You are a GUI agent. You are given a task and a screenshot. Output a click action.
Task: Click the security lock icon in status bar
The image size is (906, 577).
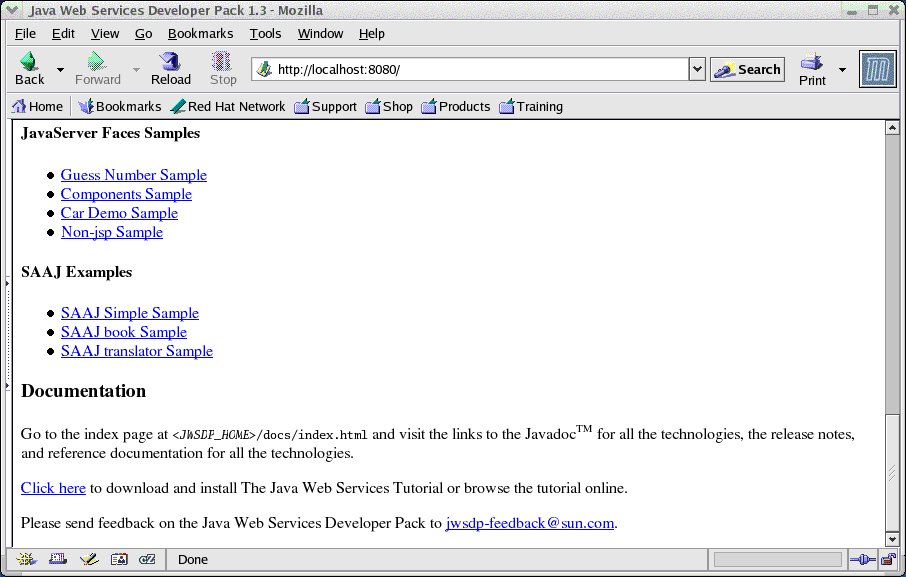pos(887,559)
